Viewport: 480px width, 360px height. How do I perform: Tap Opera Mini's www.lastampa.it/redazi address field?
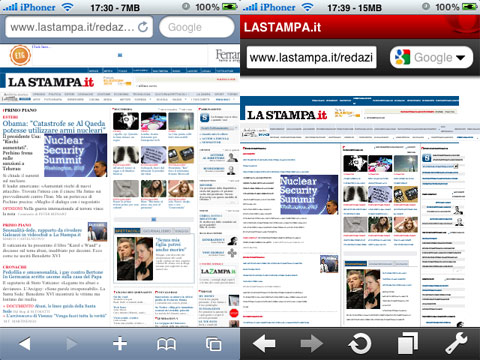coord(312,57)
